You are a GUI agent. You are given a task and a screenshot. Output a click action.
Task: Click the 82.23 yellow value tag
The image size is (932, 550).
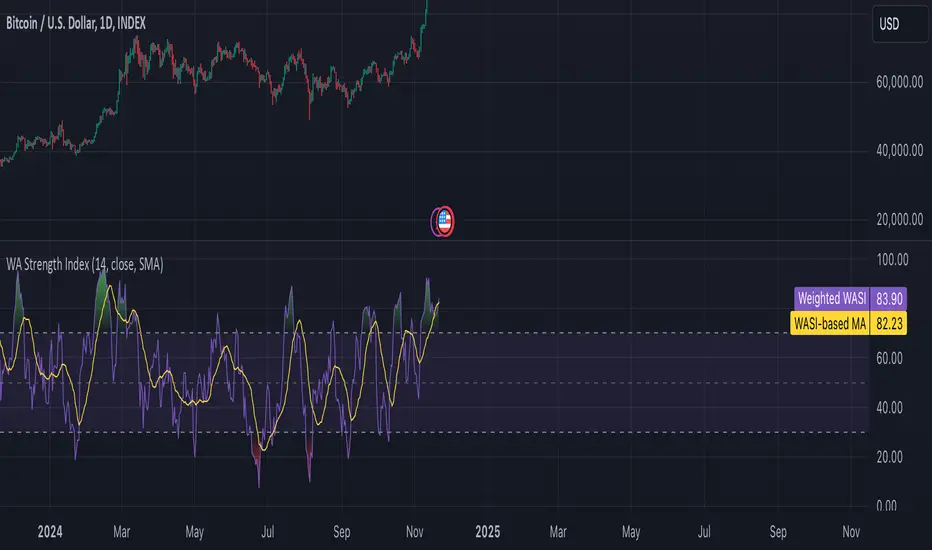click(x=889, y=323)
